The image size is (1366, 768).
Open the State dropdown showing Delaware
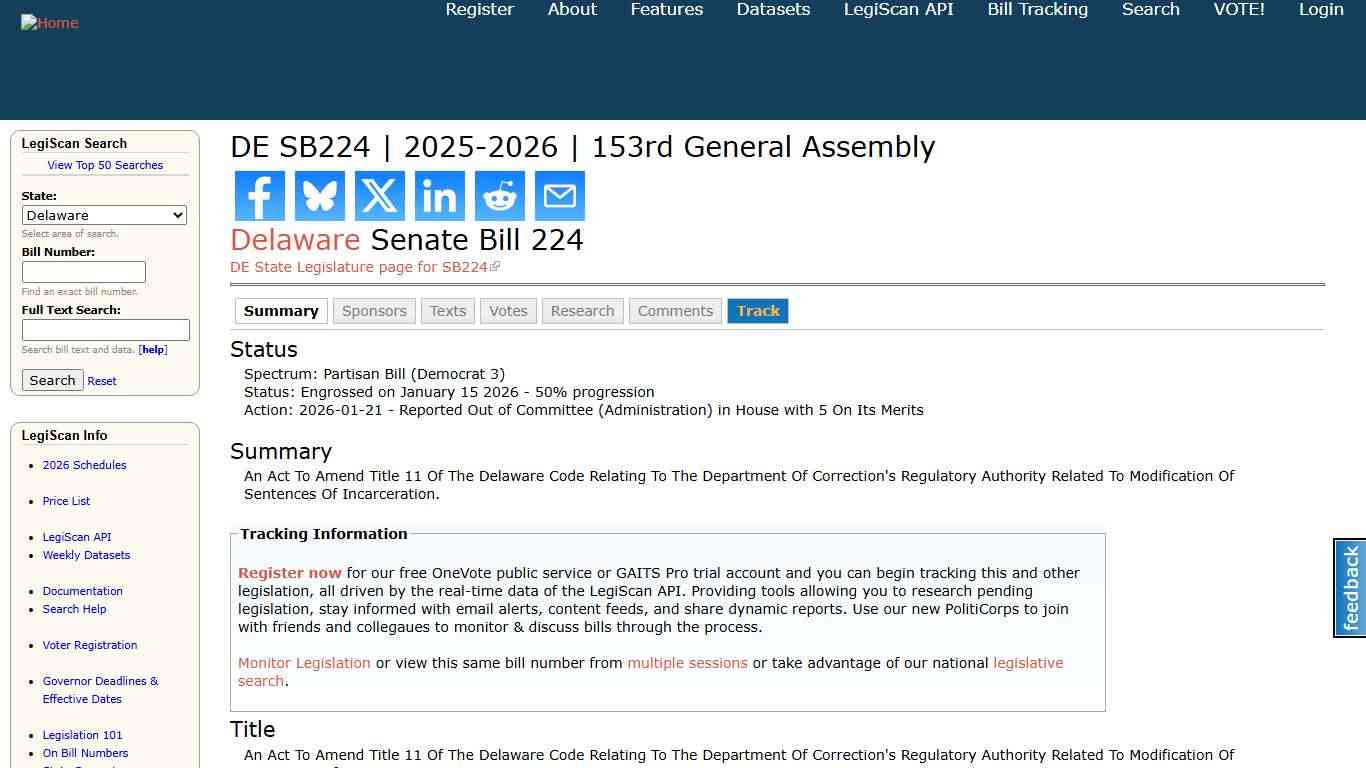point(104,215)
